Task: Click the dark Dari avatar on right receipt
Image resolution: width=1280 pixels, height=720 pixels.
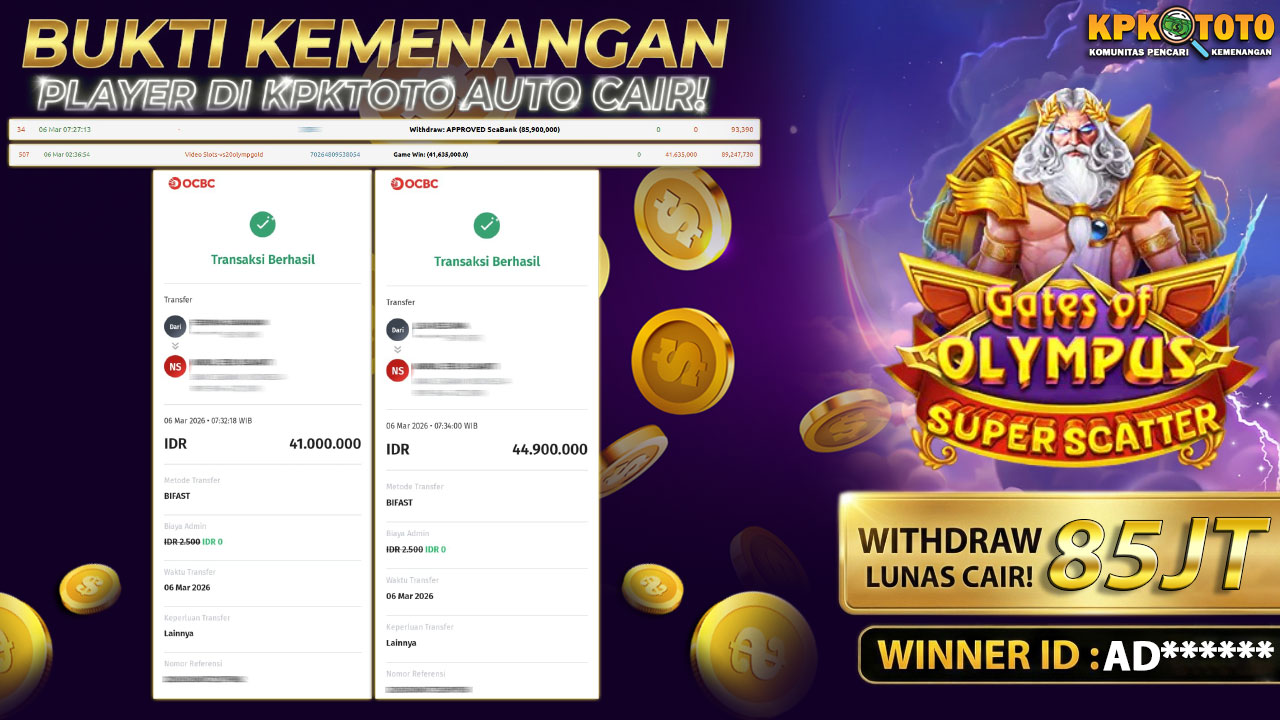Action: tap(398, 329)
